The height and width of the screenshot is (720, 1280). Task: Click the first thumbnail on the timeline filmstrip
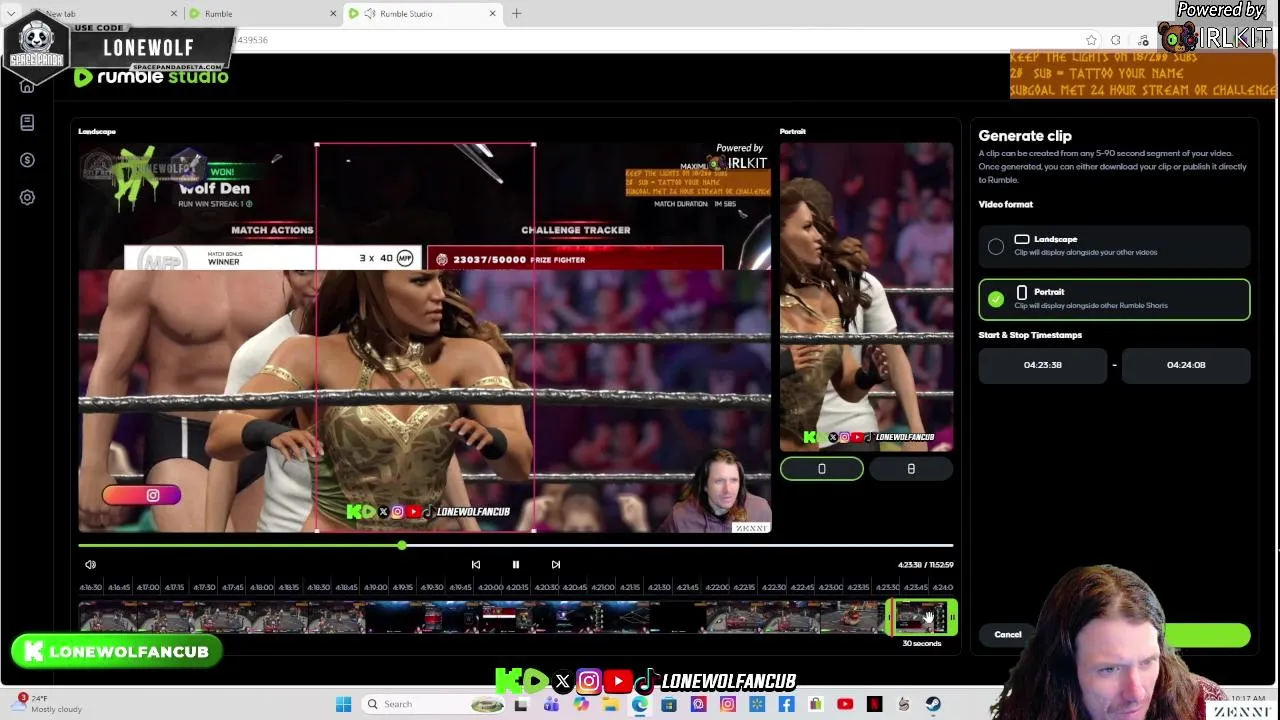(x=108, y=619)
